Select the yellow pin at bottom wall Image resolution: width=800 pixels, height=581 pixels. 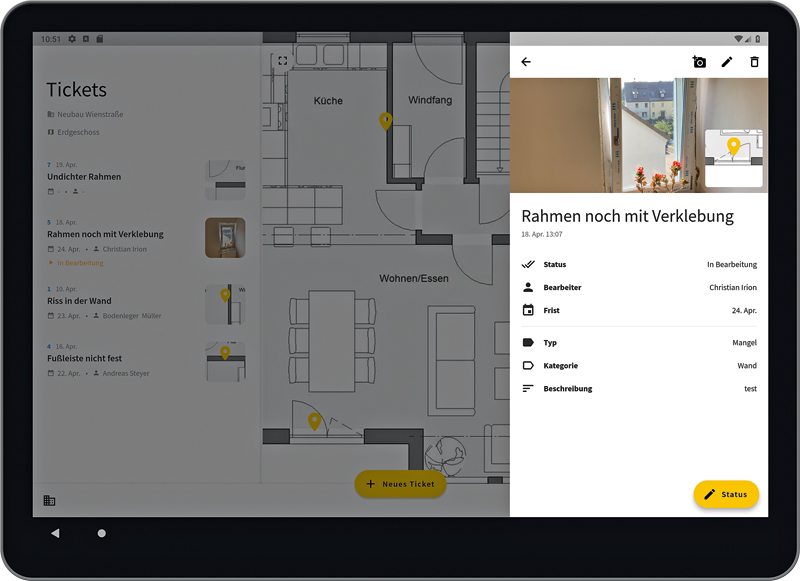314,422
